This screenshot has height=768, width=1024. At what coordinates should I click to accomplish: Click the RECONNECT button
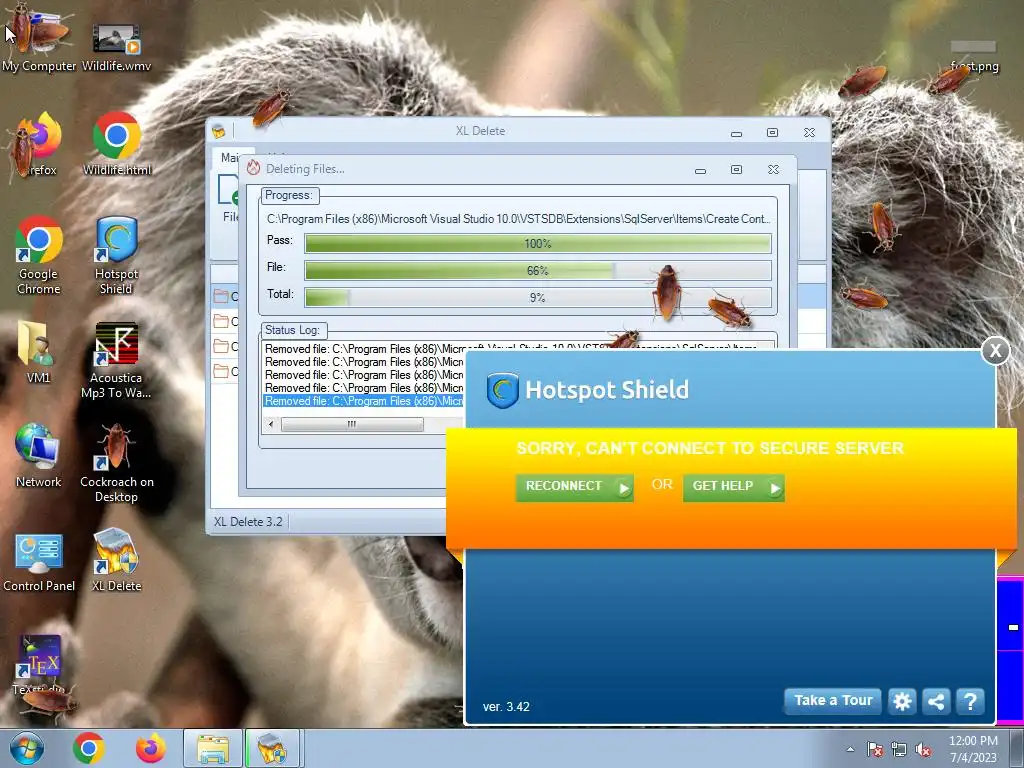[575, 487]
